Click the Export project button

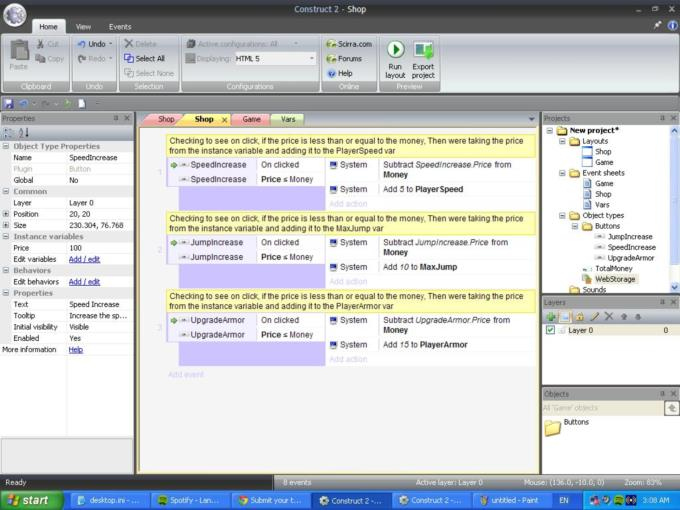[x=423, y=59]
